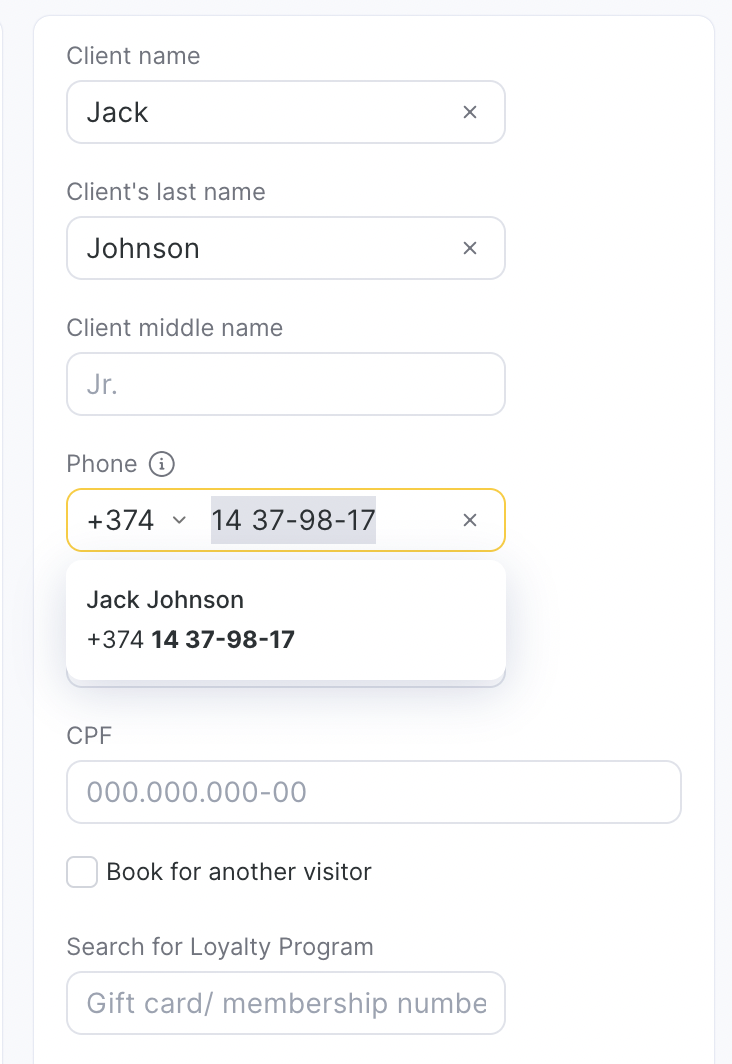The width and height of the screenshot is (732, 1064).
Task: Expand the +374 country code dropdown arrow
Action: pos(180,520)
